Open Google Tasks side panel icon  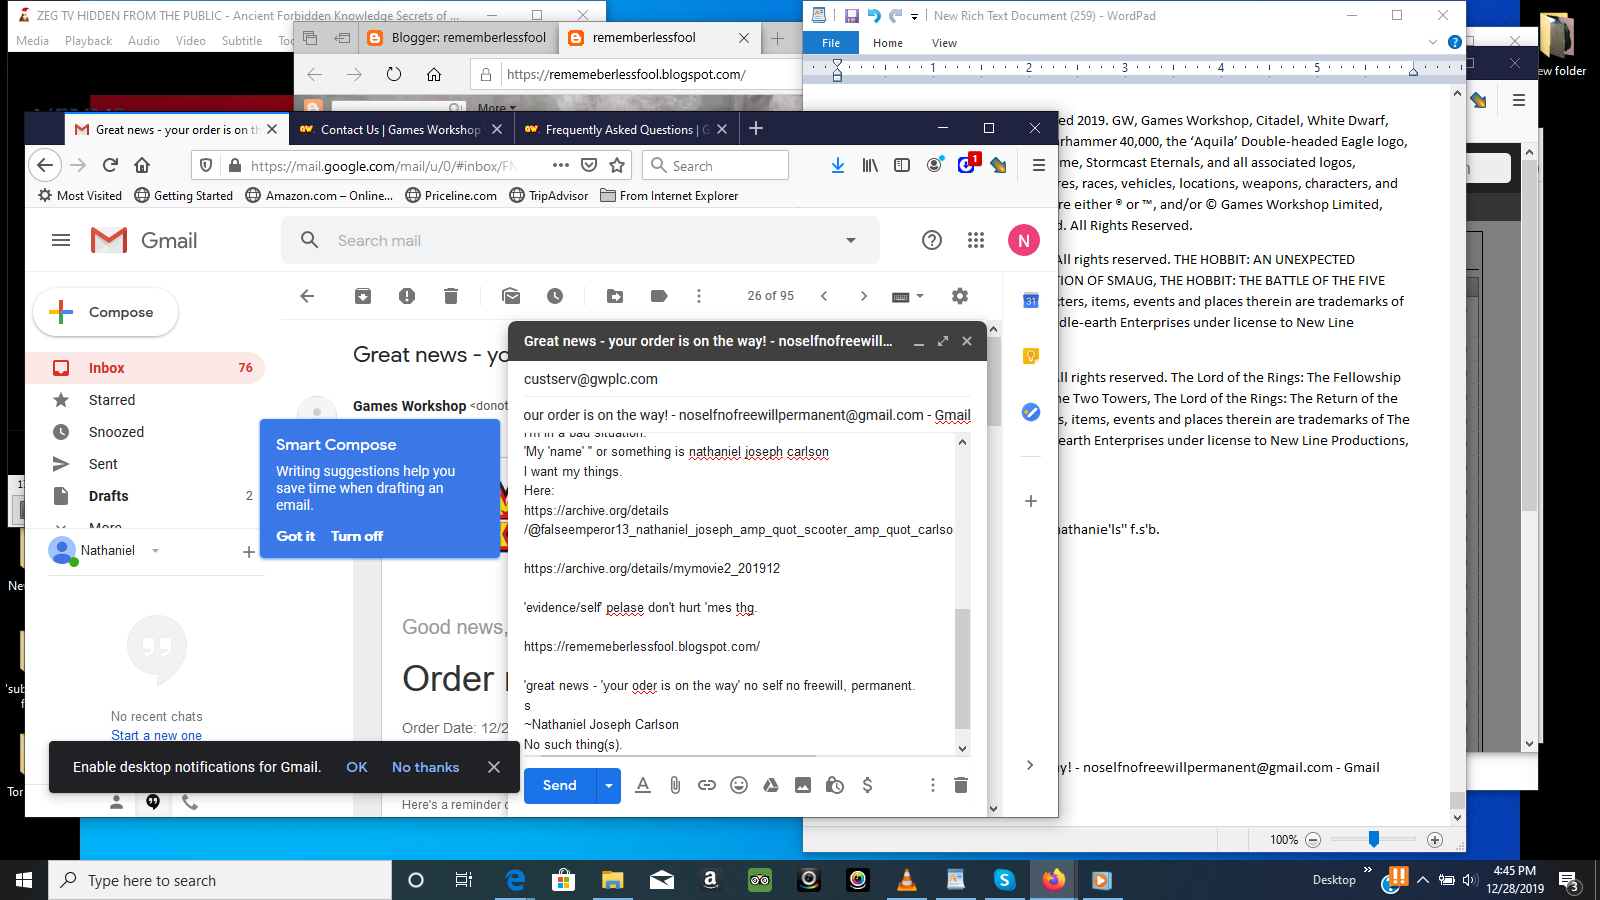(1031, 412)
